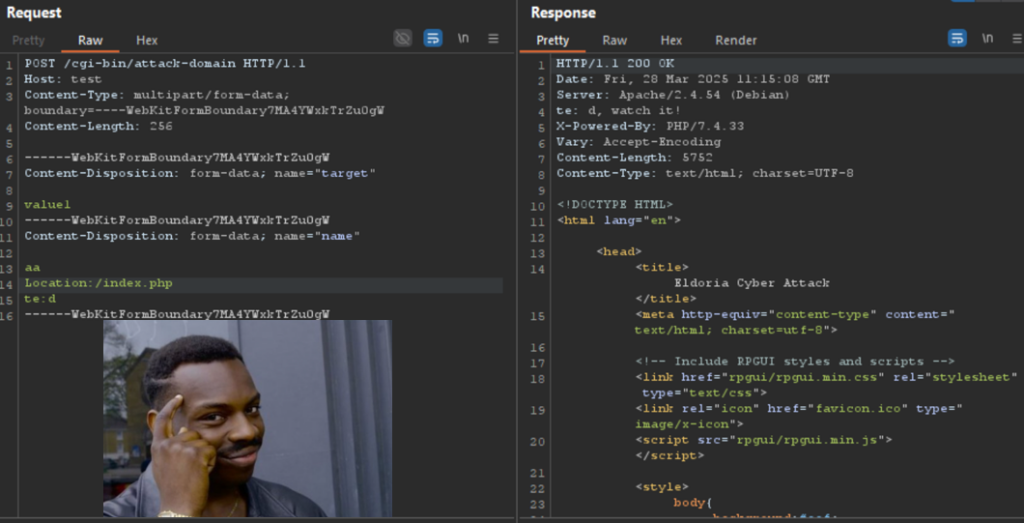Click the '<html lang="en">' line in response
1024x523 pixels.
tap(618, 221)
